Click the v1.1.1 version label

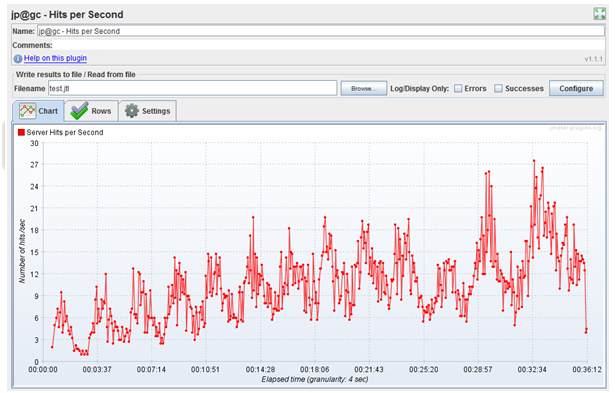[x=593, y=59]
